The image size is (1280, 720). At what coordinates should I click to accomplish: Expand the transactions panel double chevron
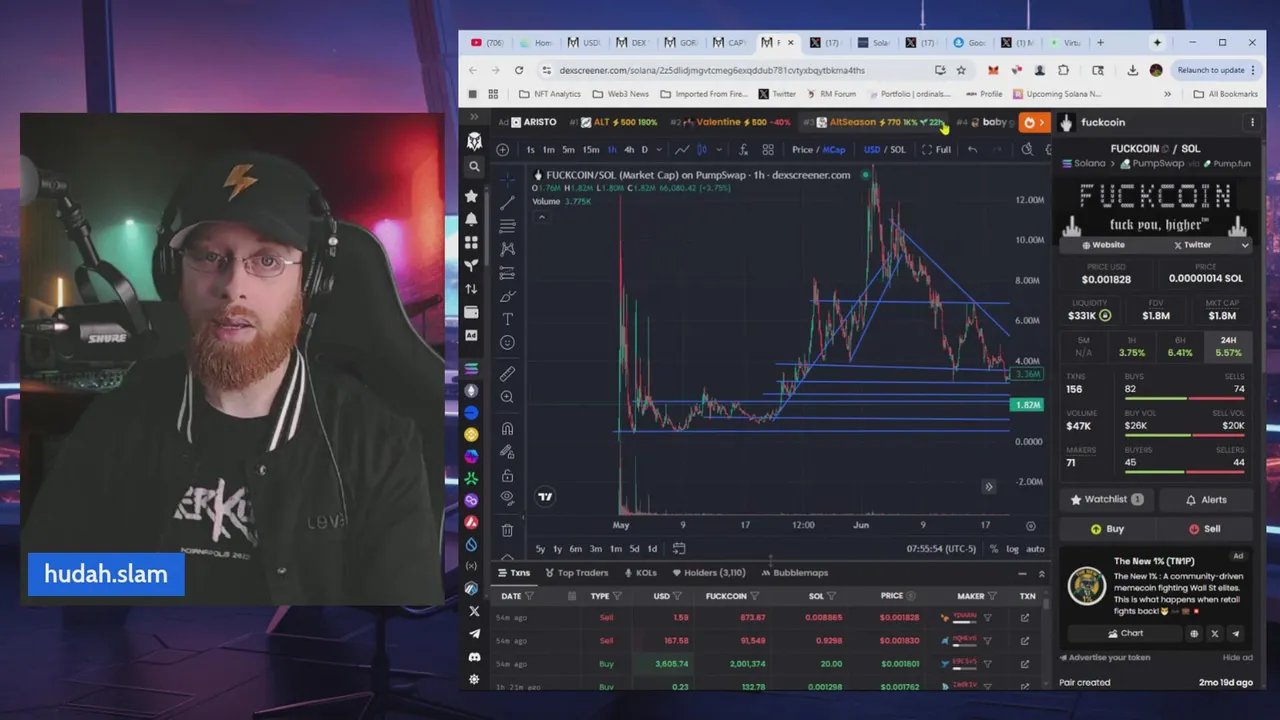1041,573
